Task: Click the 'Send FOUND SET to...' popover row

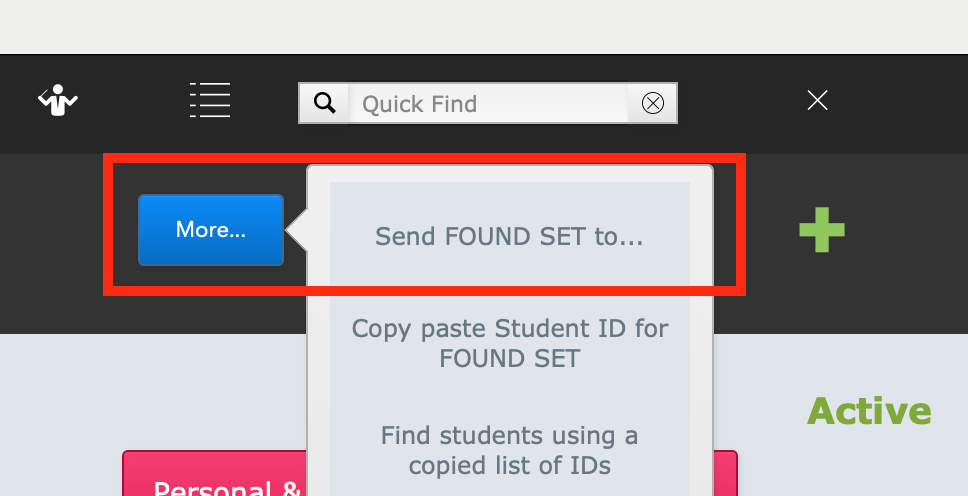Action: [510, 236]
